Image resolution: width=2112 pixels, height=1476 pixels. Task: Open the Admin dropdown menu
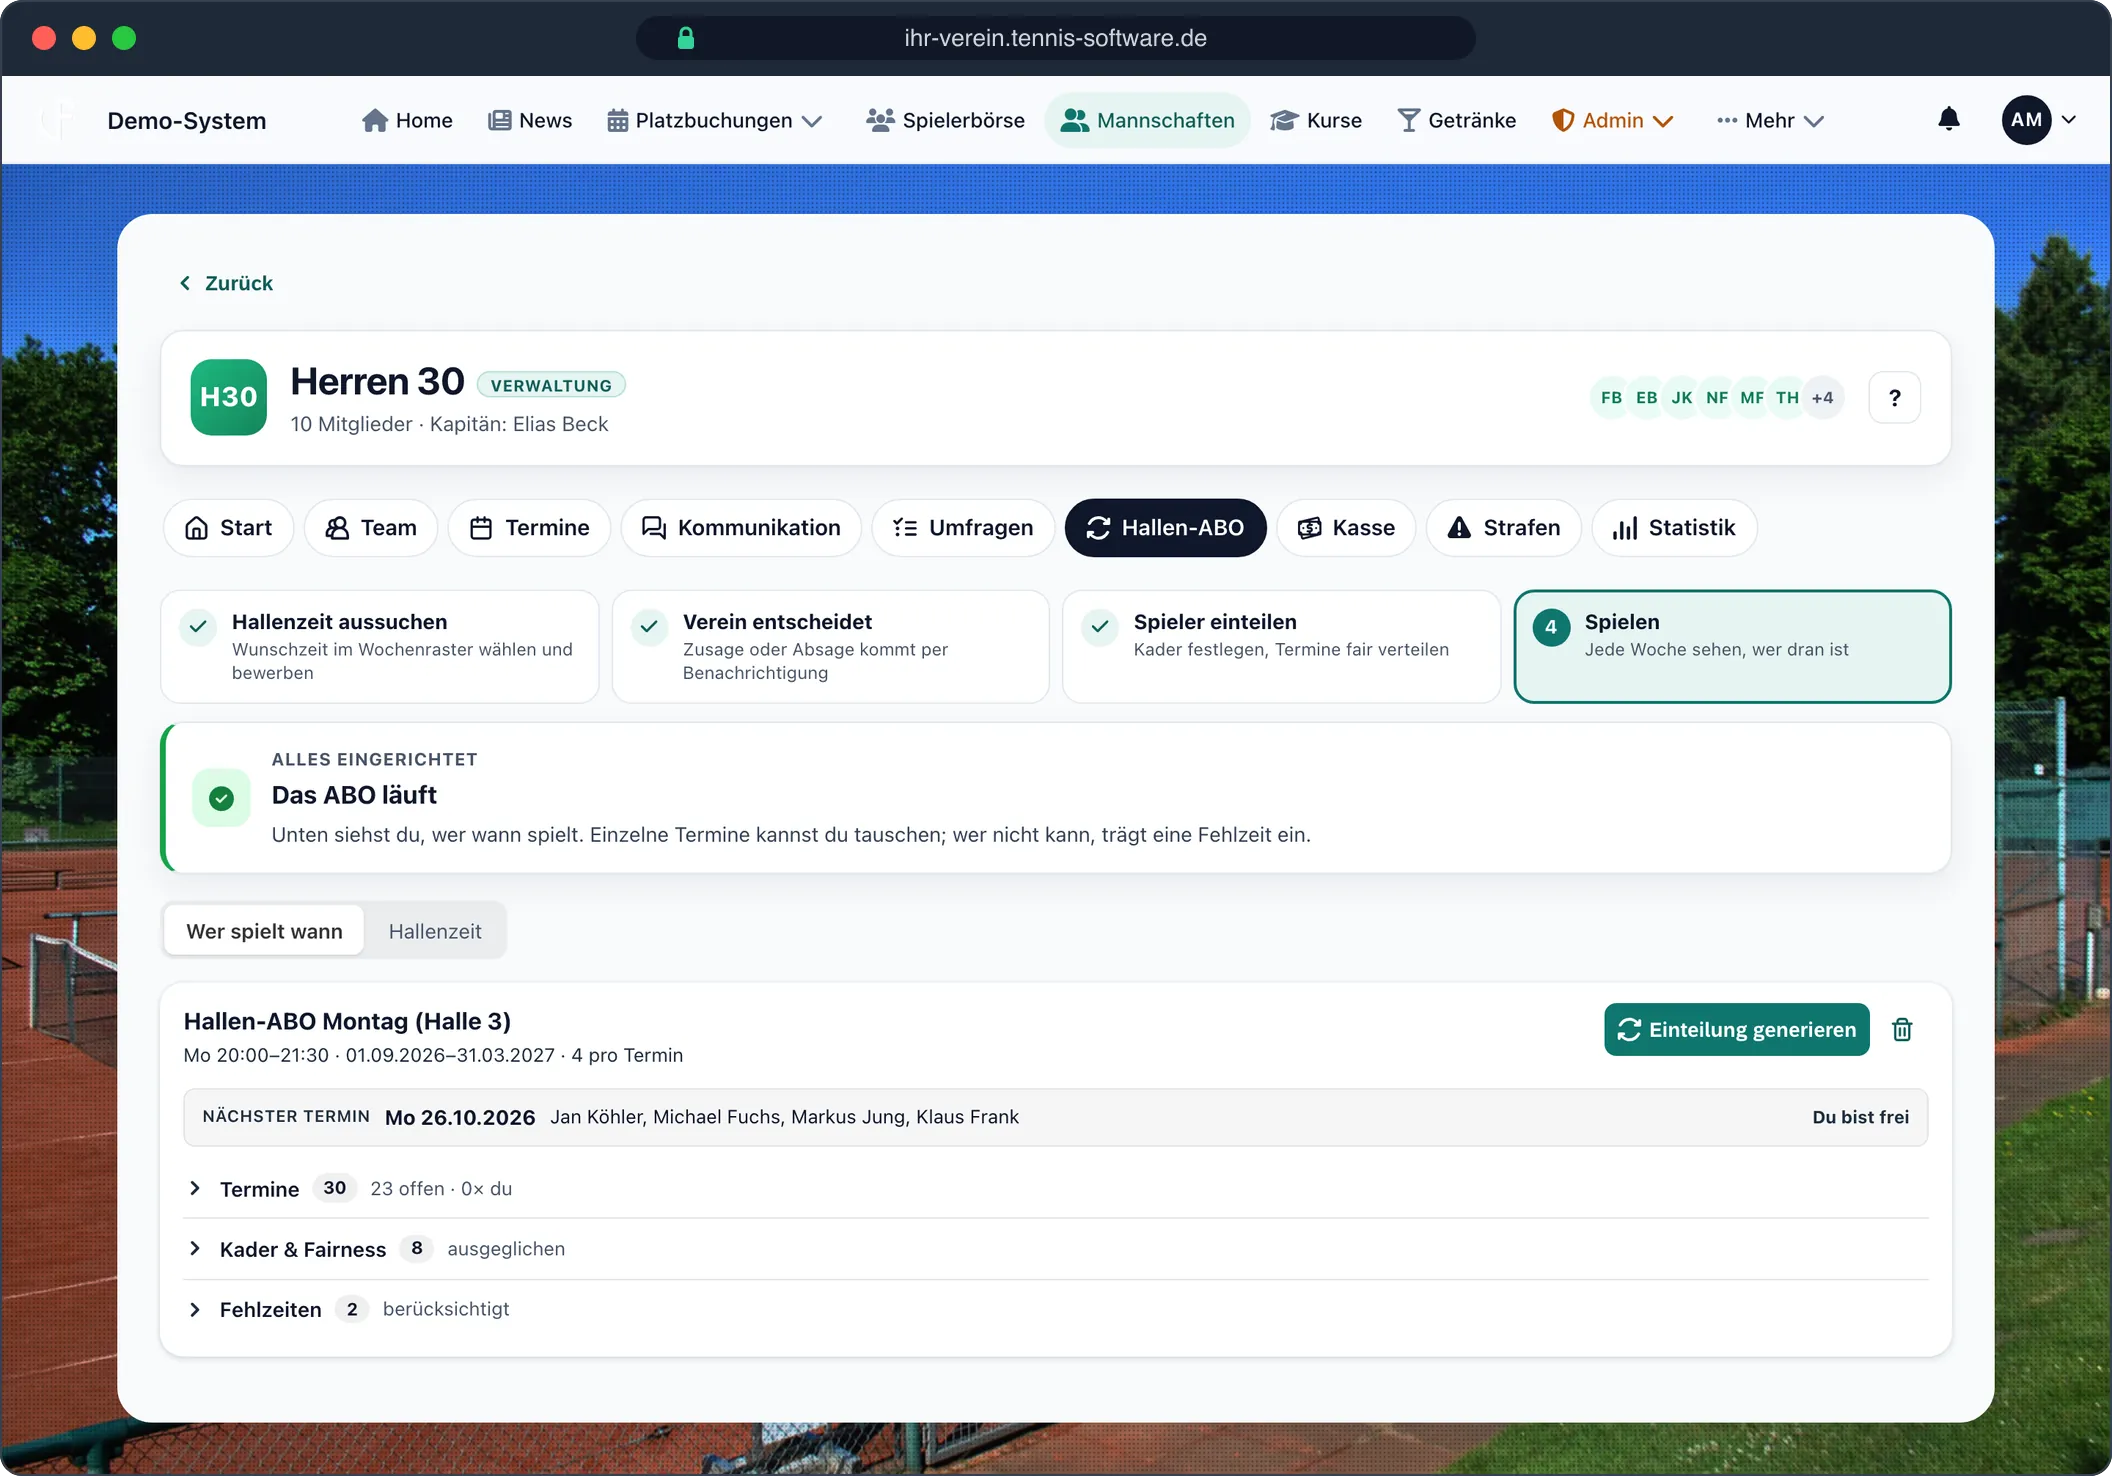(x=1612, y=120)
